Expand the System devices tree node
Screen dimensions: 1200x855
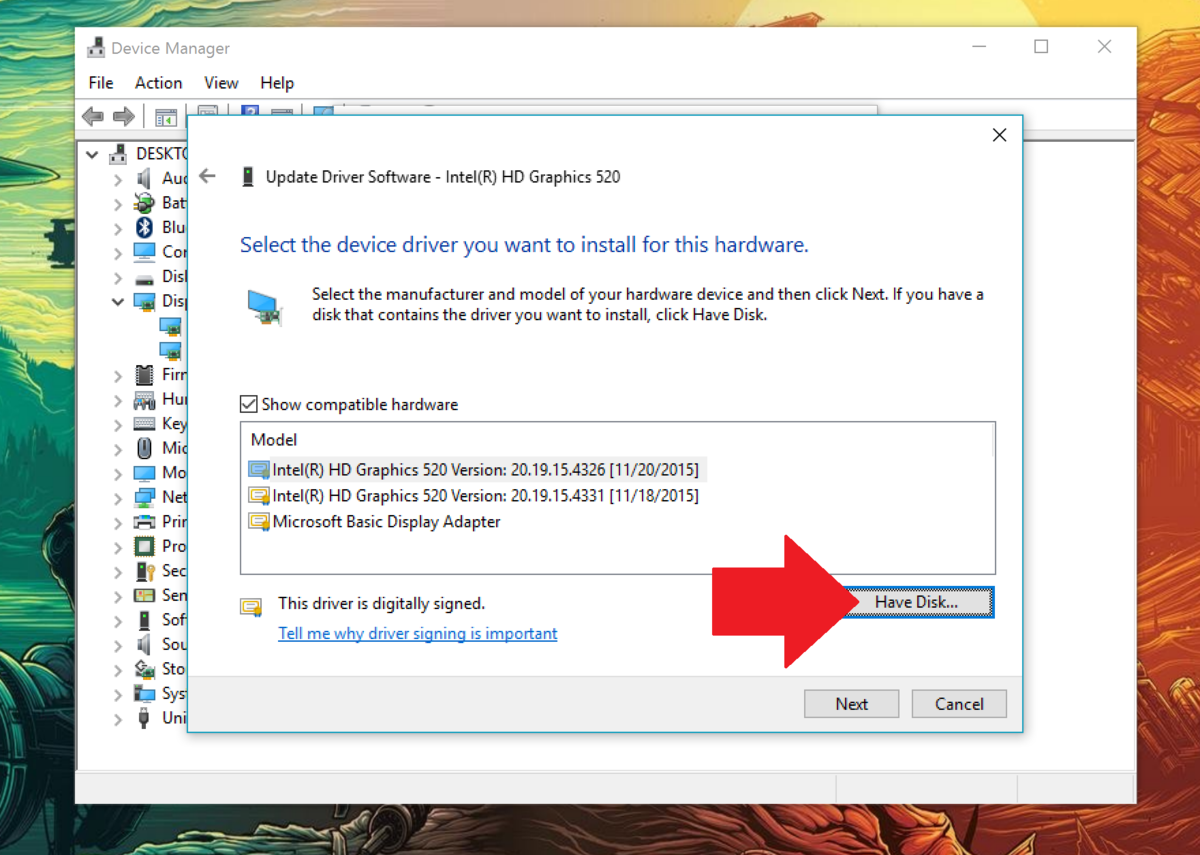click(118, 694)
